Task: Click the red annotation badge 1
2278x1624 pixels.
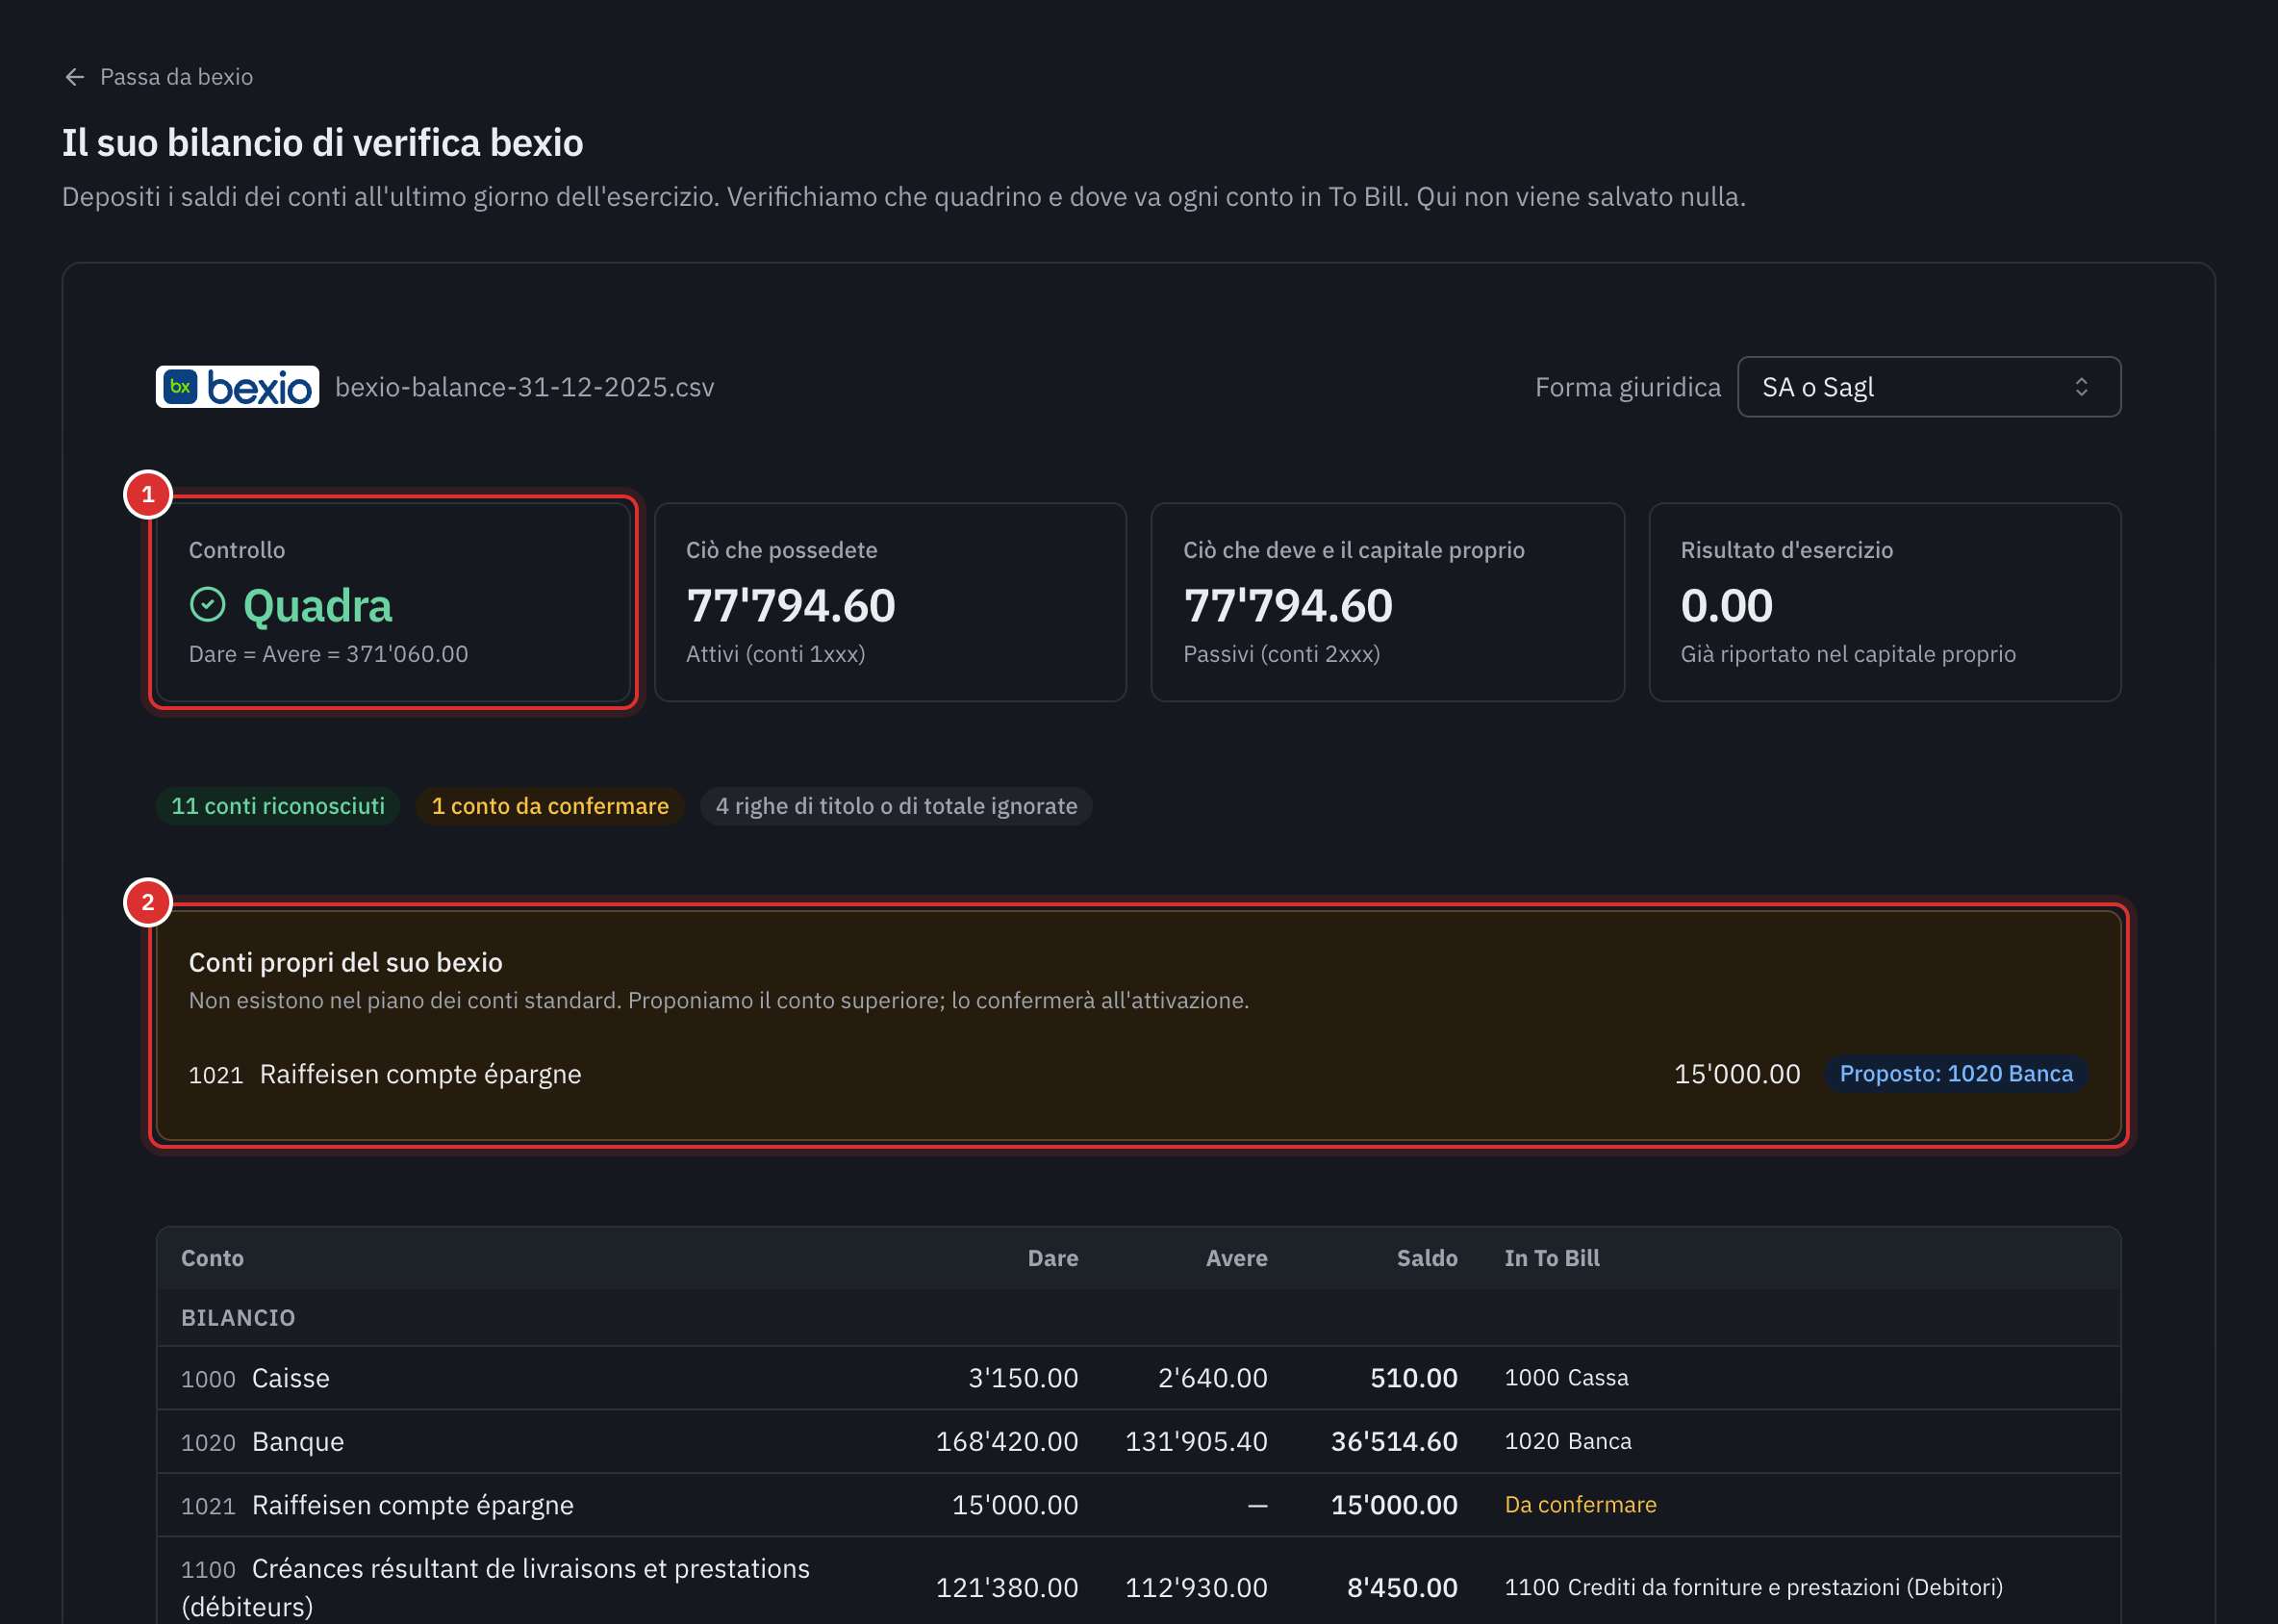Action: (148, 495)
